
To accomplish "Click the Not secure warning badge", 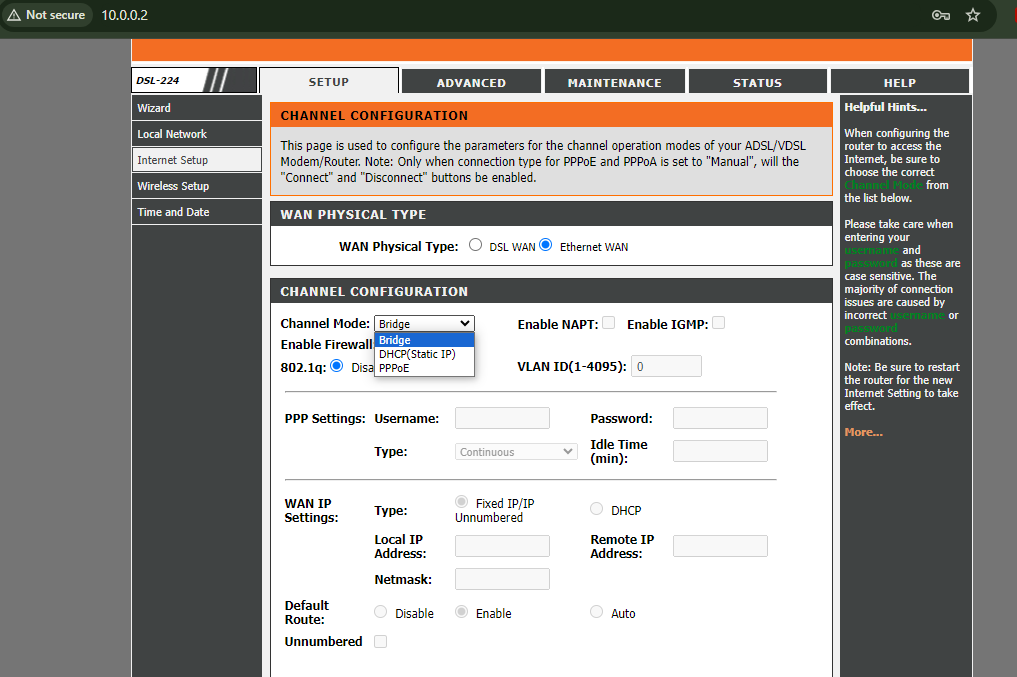I will pos(47,15).
